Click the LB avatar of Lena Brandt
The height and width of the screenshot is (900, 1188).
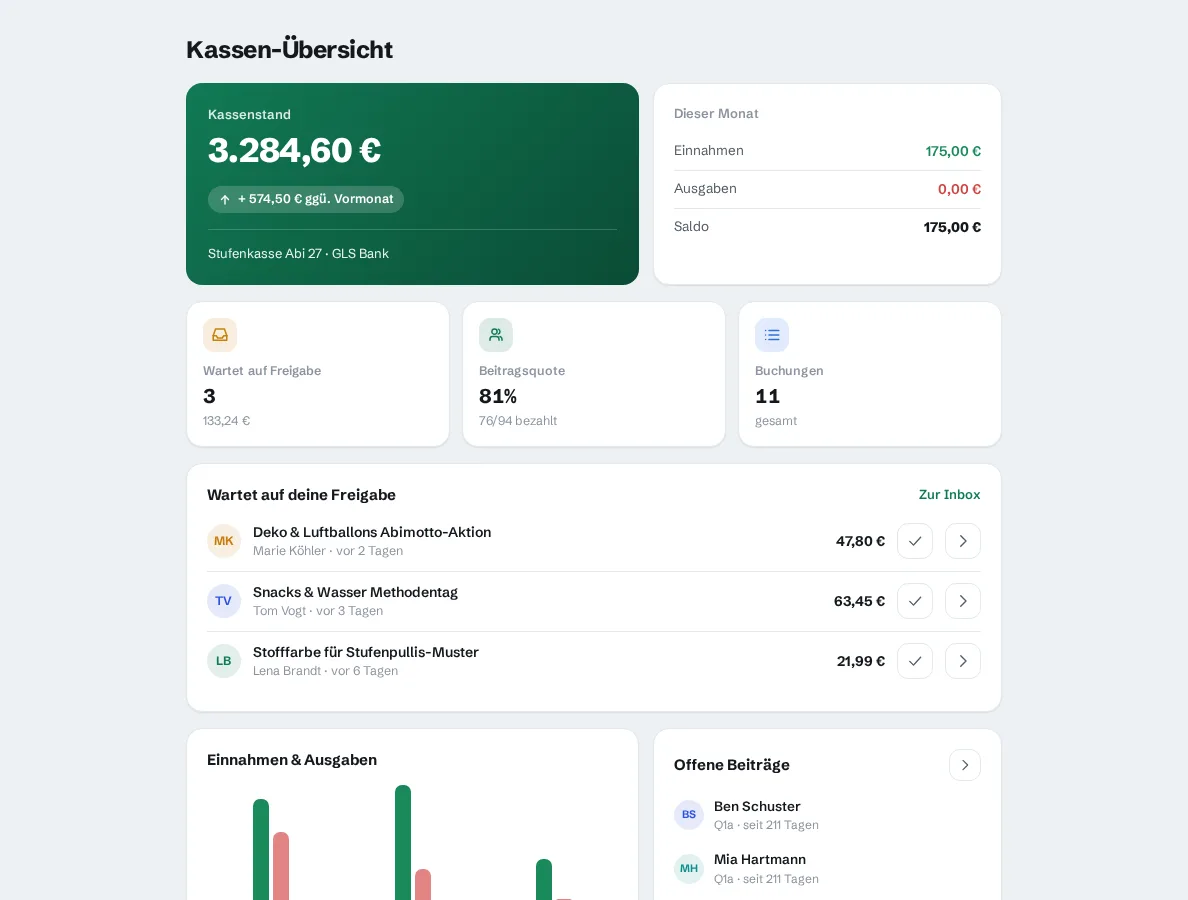click(224, 661)
